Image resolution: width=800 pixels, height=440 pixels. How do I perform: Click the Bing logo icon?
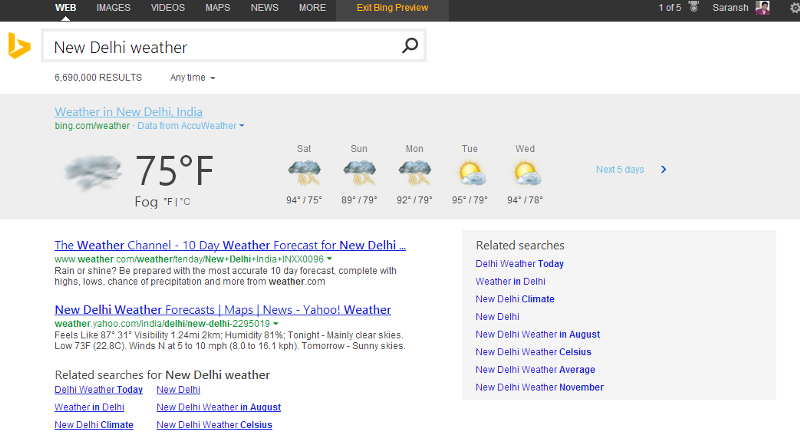click(x=19, y=45)
